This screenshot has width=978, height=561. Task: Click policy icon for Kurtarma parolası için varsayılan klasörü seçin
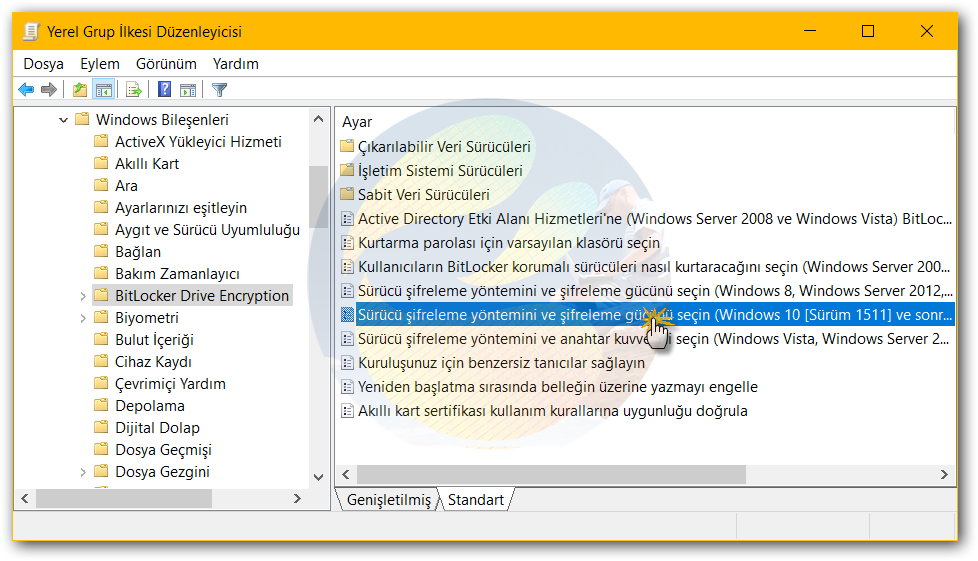click(347, 243)
